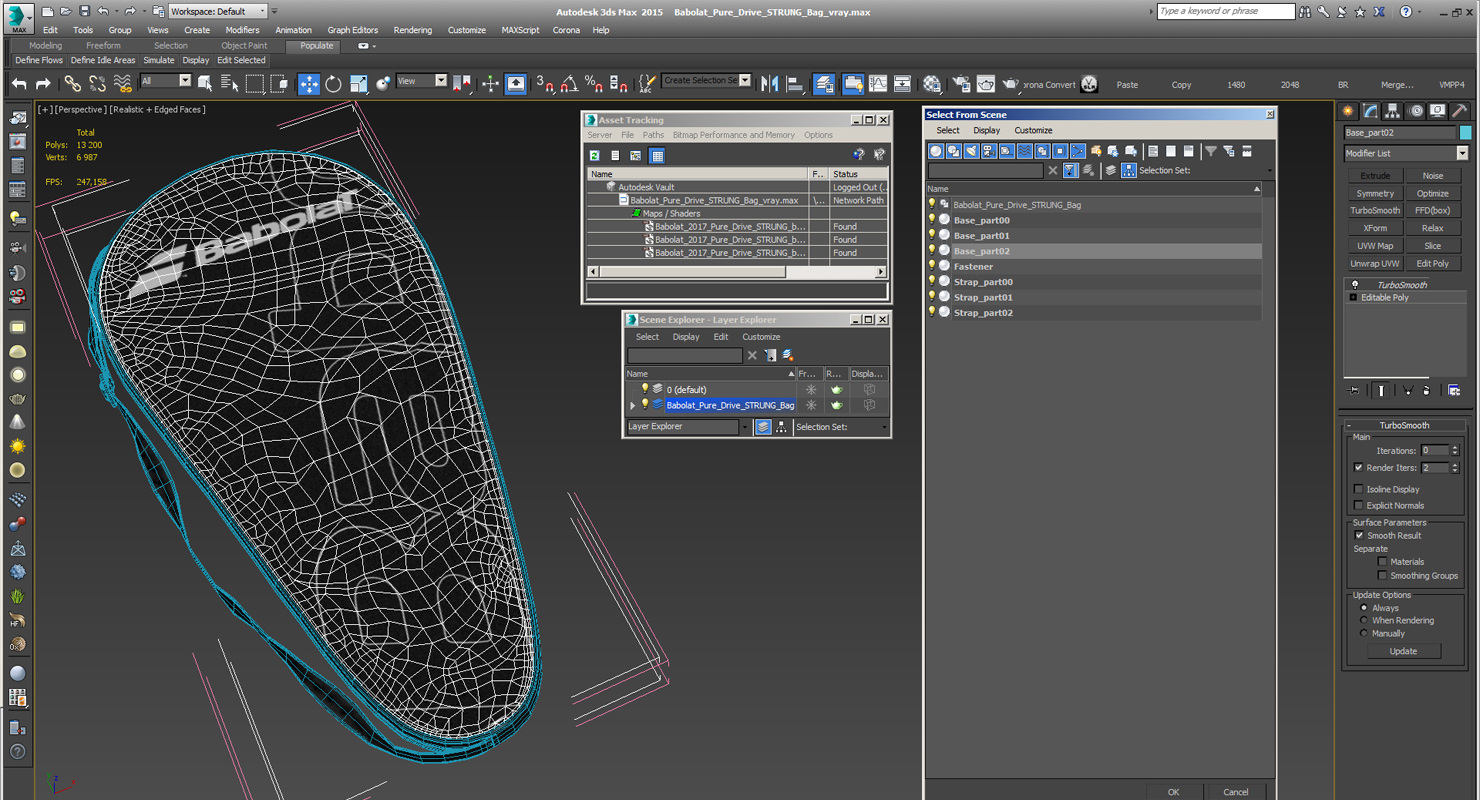This screenshot has height=800, width=1480.
Task: Toggle Display Cameras filter in Select From Scene
Action: [x=989, y=151]
